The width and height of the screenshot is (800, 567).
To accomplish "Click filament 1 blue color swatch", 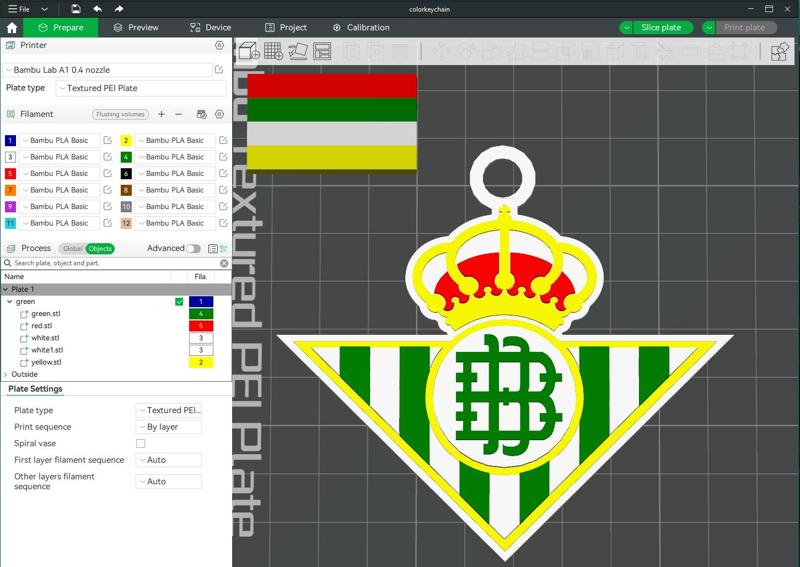I will pos(10,140).
